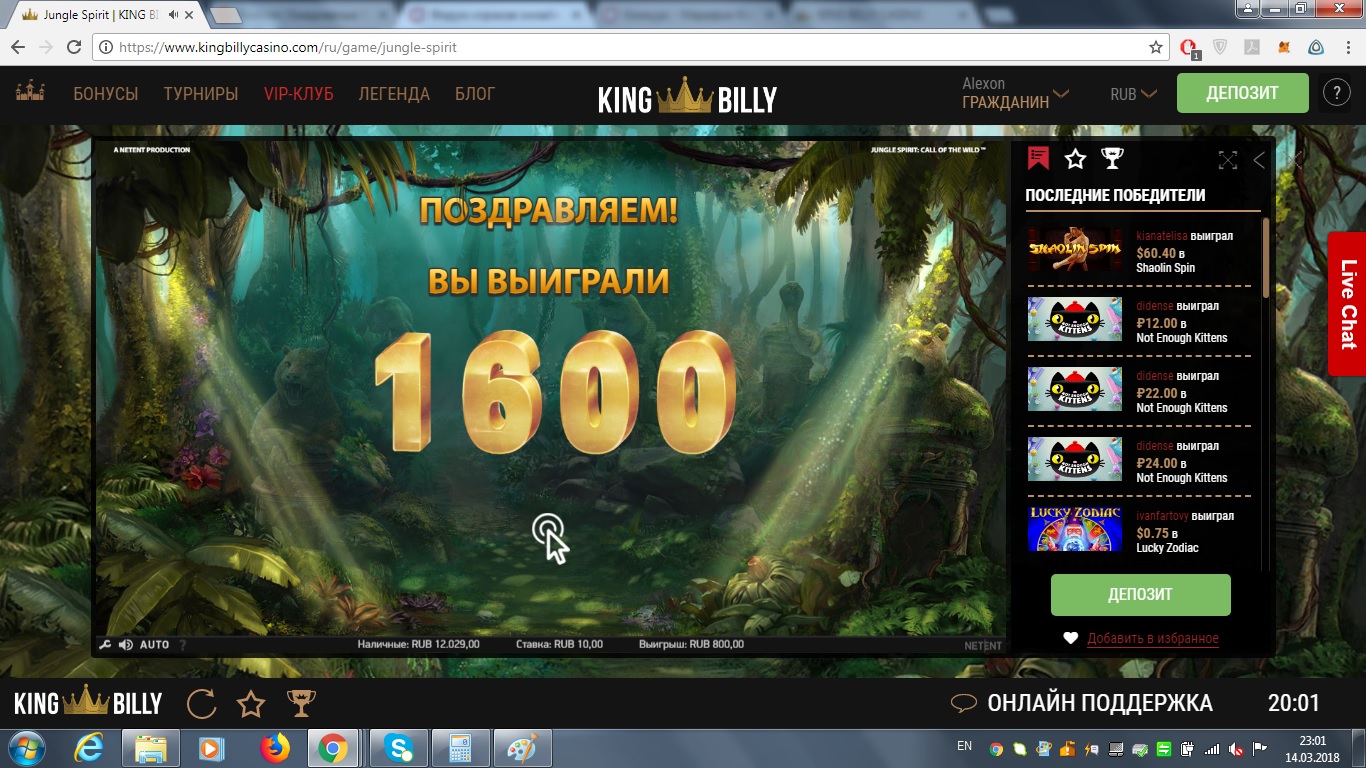Screen dimensions: 1366x768
Task: Open the Windows Start menu
Action: 26,748
